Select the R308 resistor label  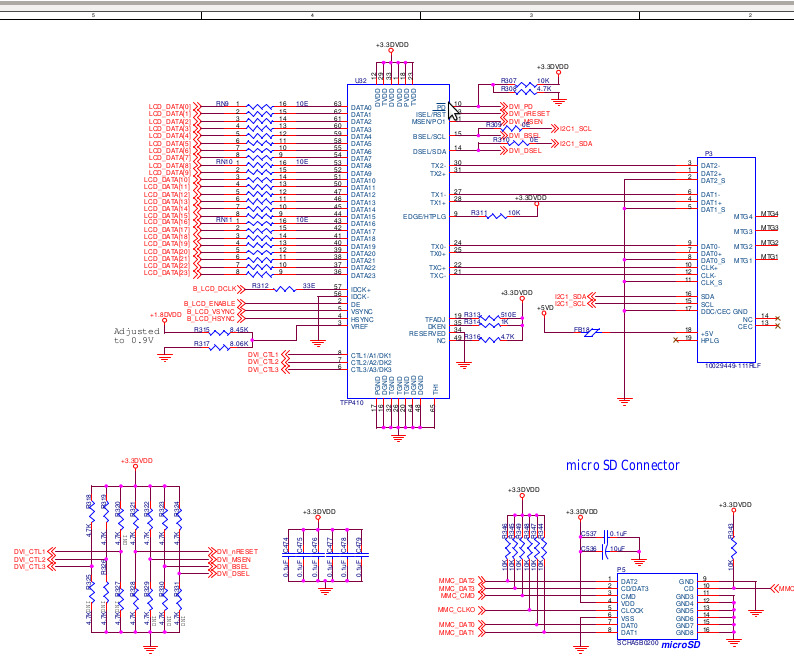coord(508,89)
